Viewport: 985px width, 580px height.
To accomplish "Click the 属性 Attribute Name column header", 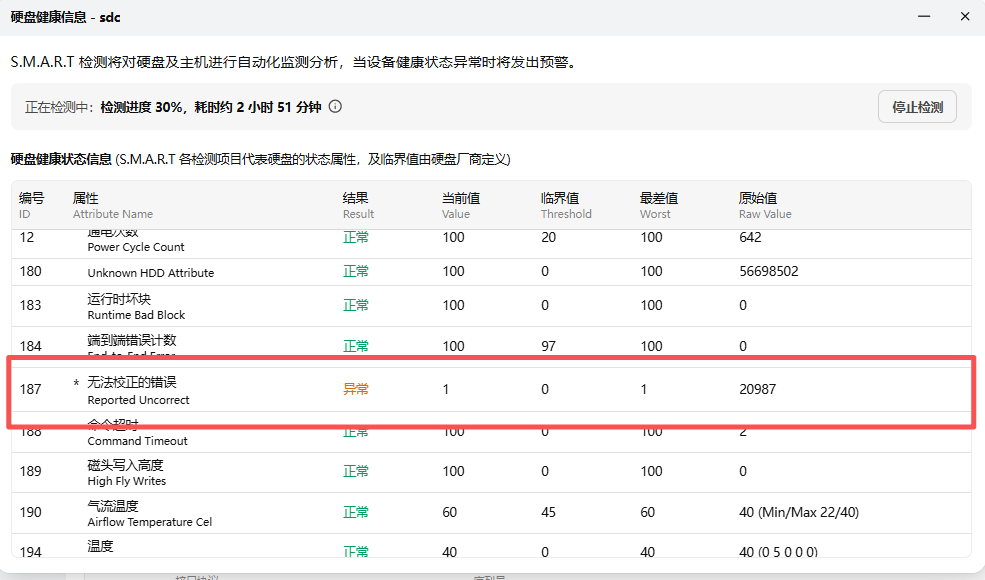I will 112,205.
